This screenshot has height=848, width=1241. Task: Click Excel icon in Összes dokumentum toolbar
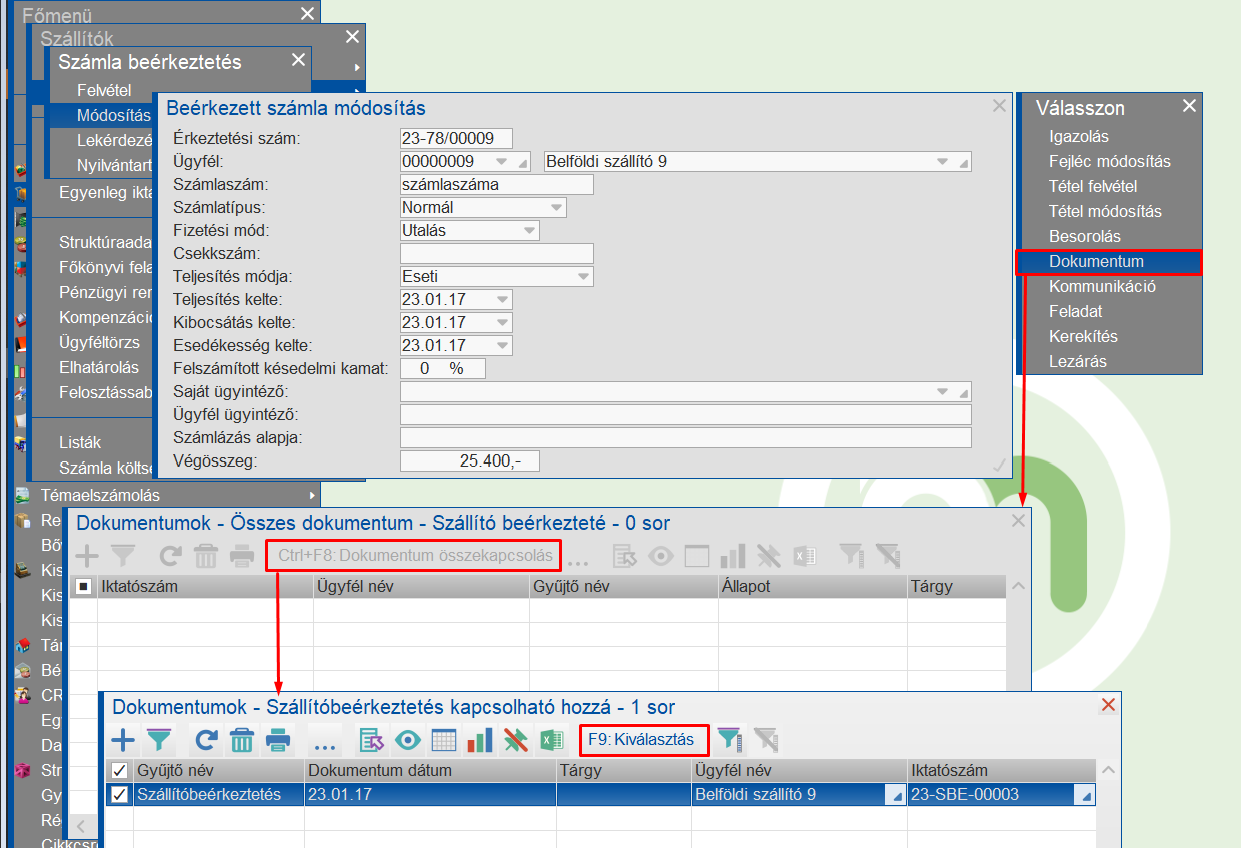(x=804, y=556)
